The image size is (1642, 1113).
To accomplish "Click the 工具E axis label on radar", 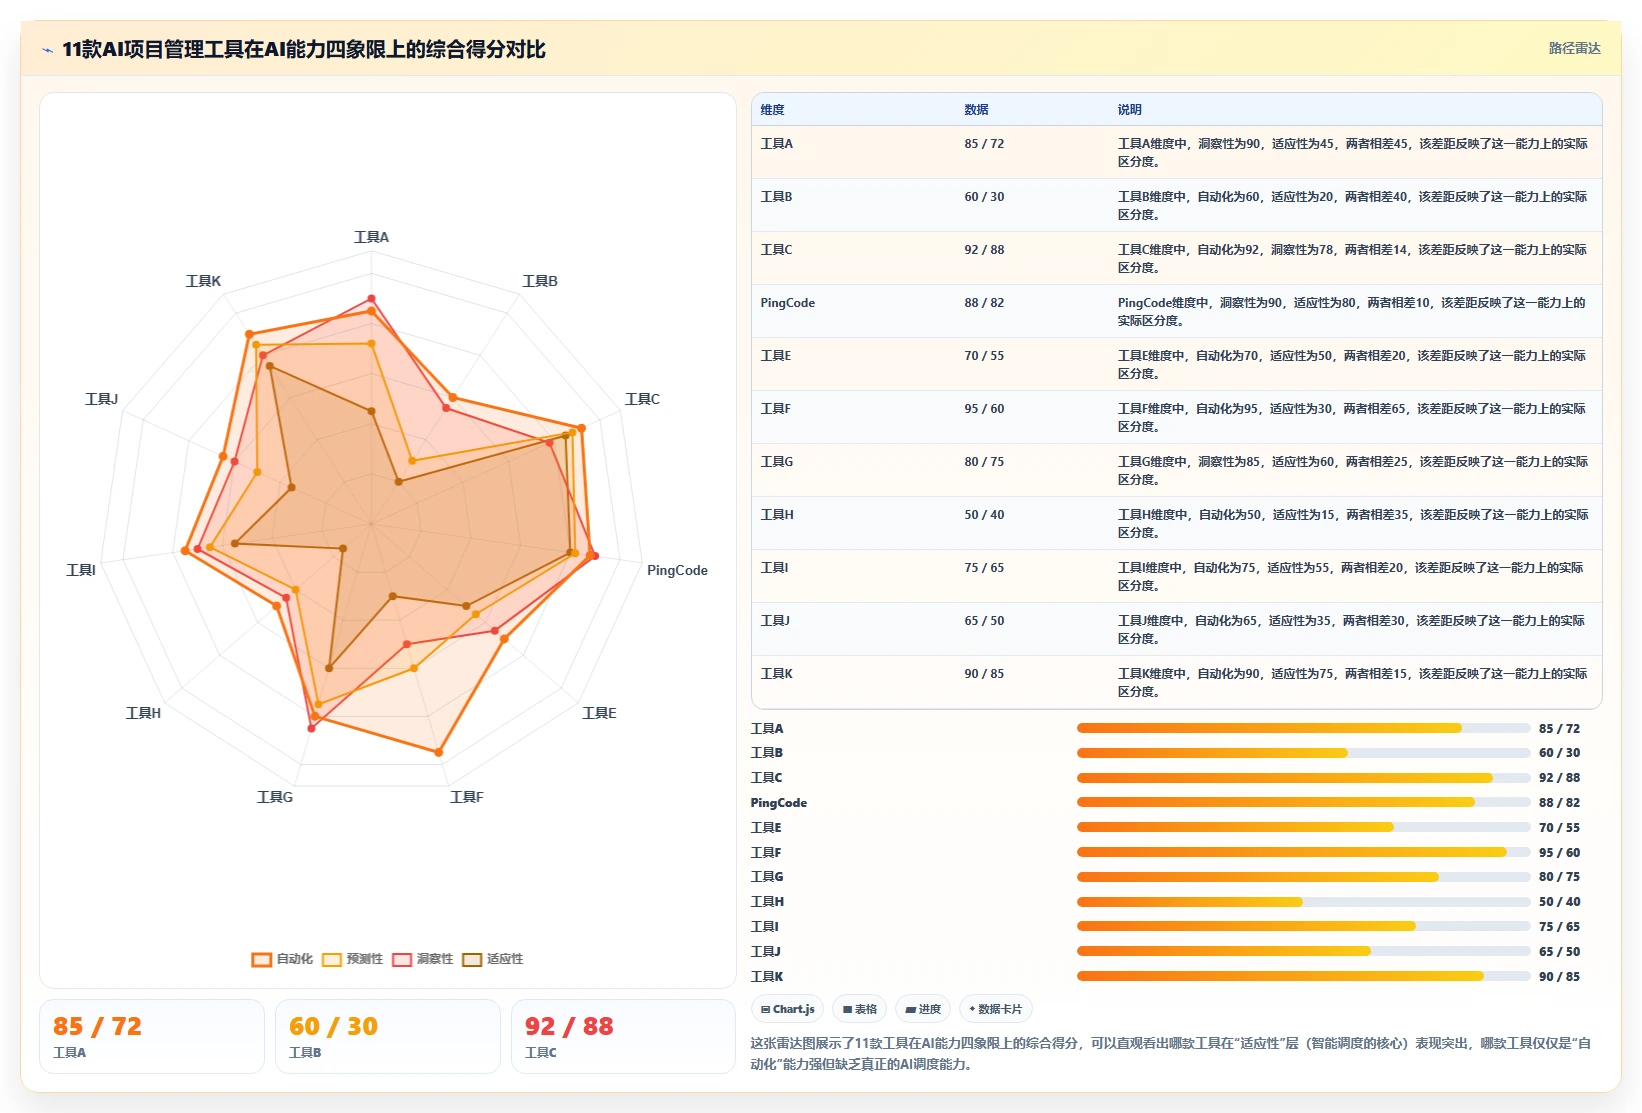I will tap(599, 713).
